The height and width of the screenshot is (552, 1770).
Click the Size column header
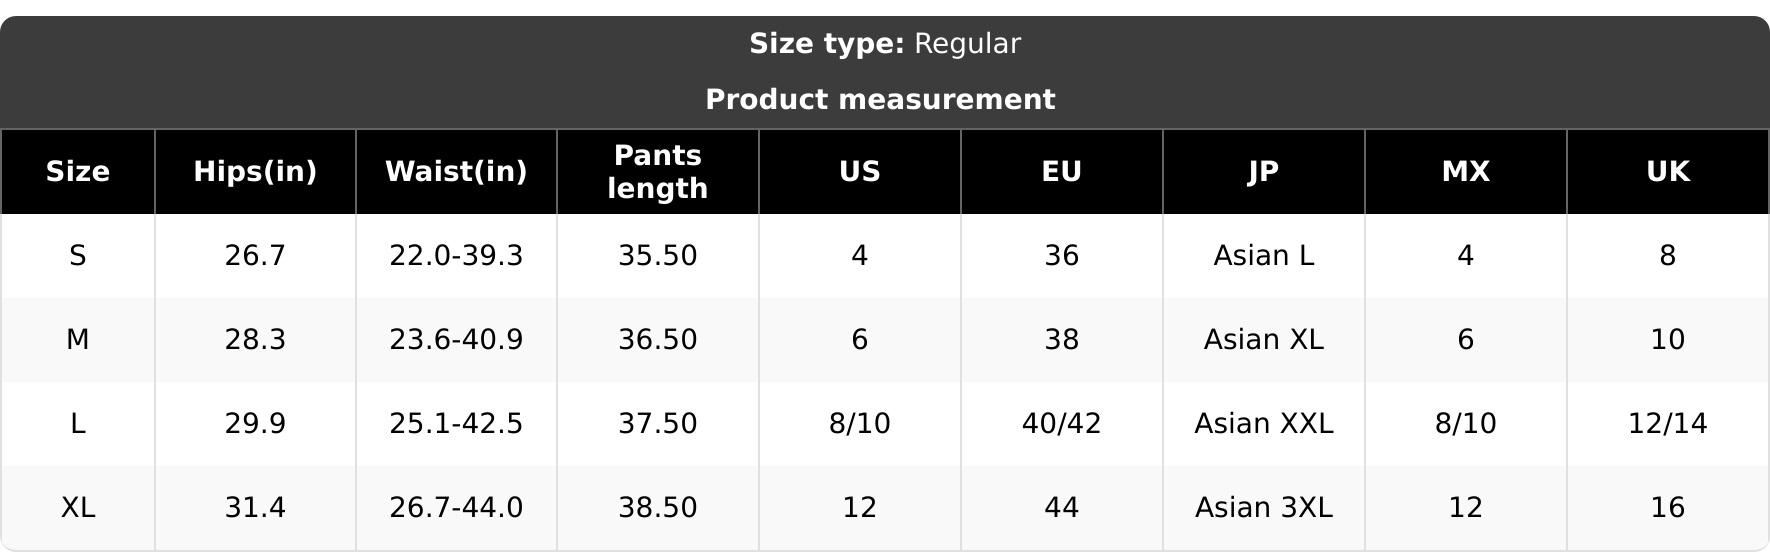(77, 172)
